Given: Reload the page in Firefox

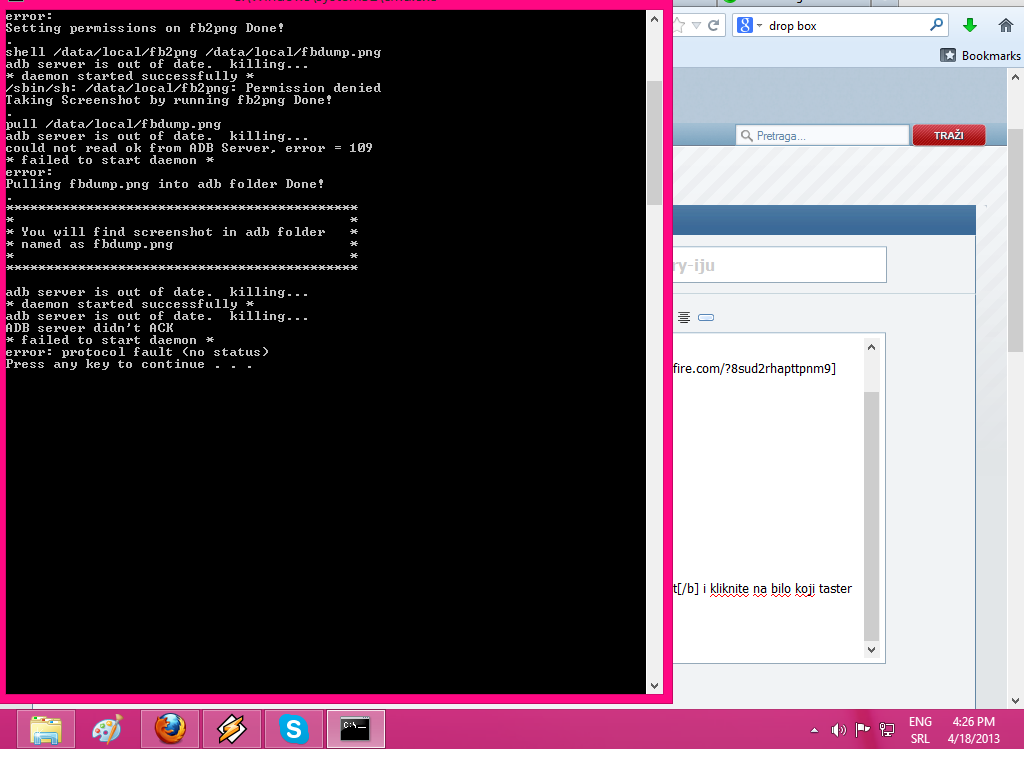Looking at the screenshot, I should tap(714, 25).
